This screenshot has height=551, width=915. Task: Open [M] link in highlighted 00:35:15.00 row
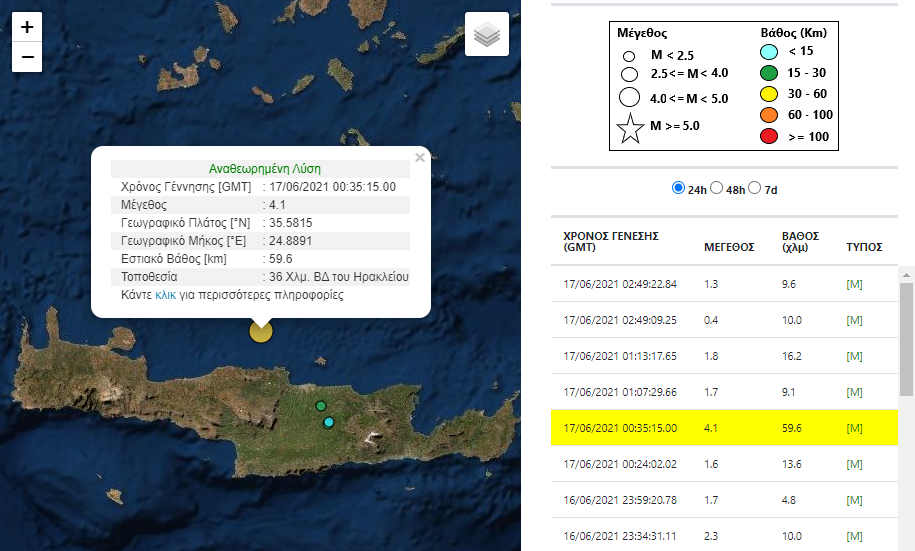tap(854, 428)
